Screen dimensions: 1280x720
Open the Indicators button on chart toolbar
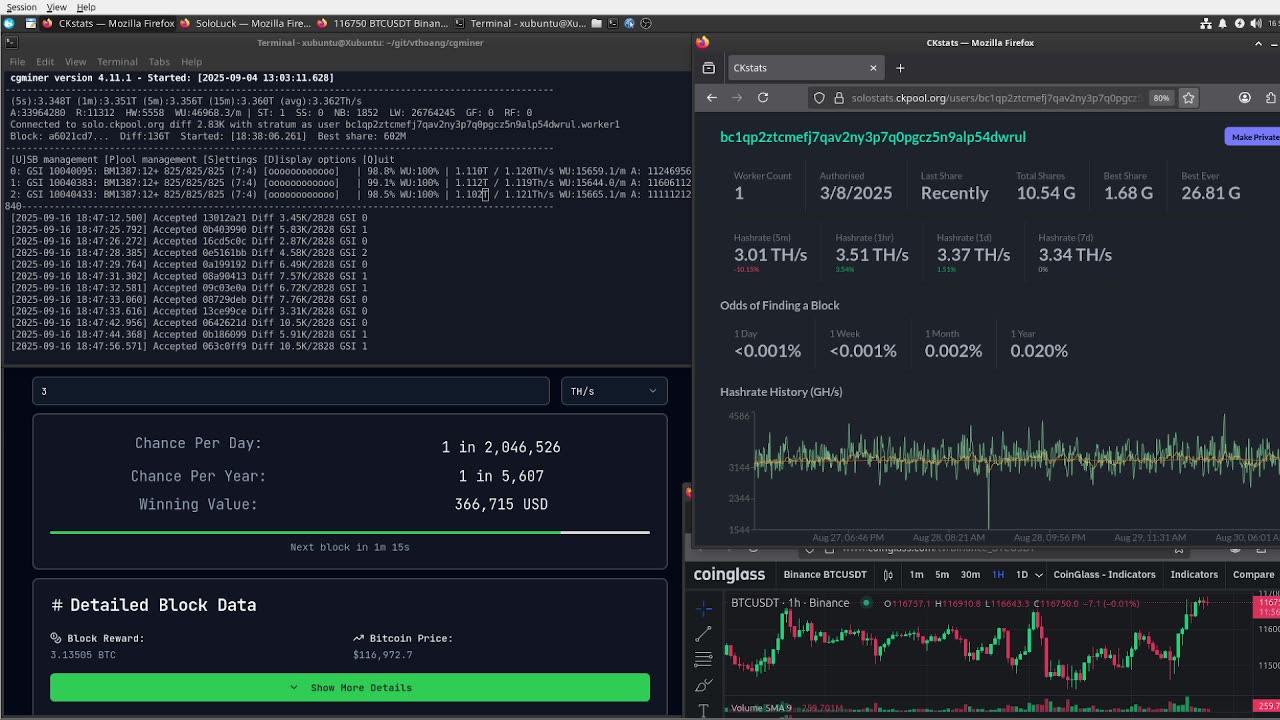click(1194, 575)
